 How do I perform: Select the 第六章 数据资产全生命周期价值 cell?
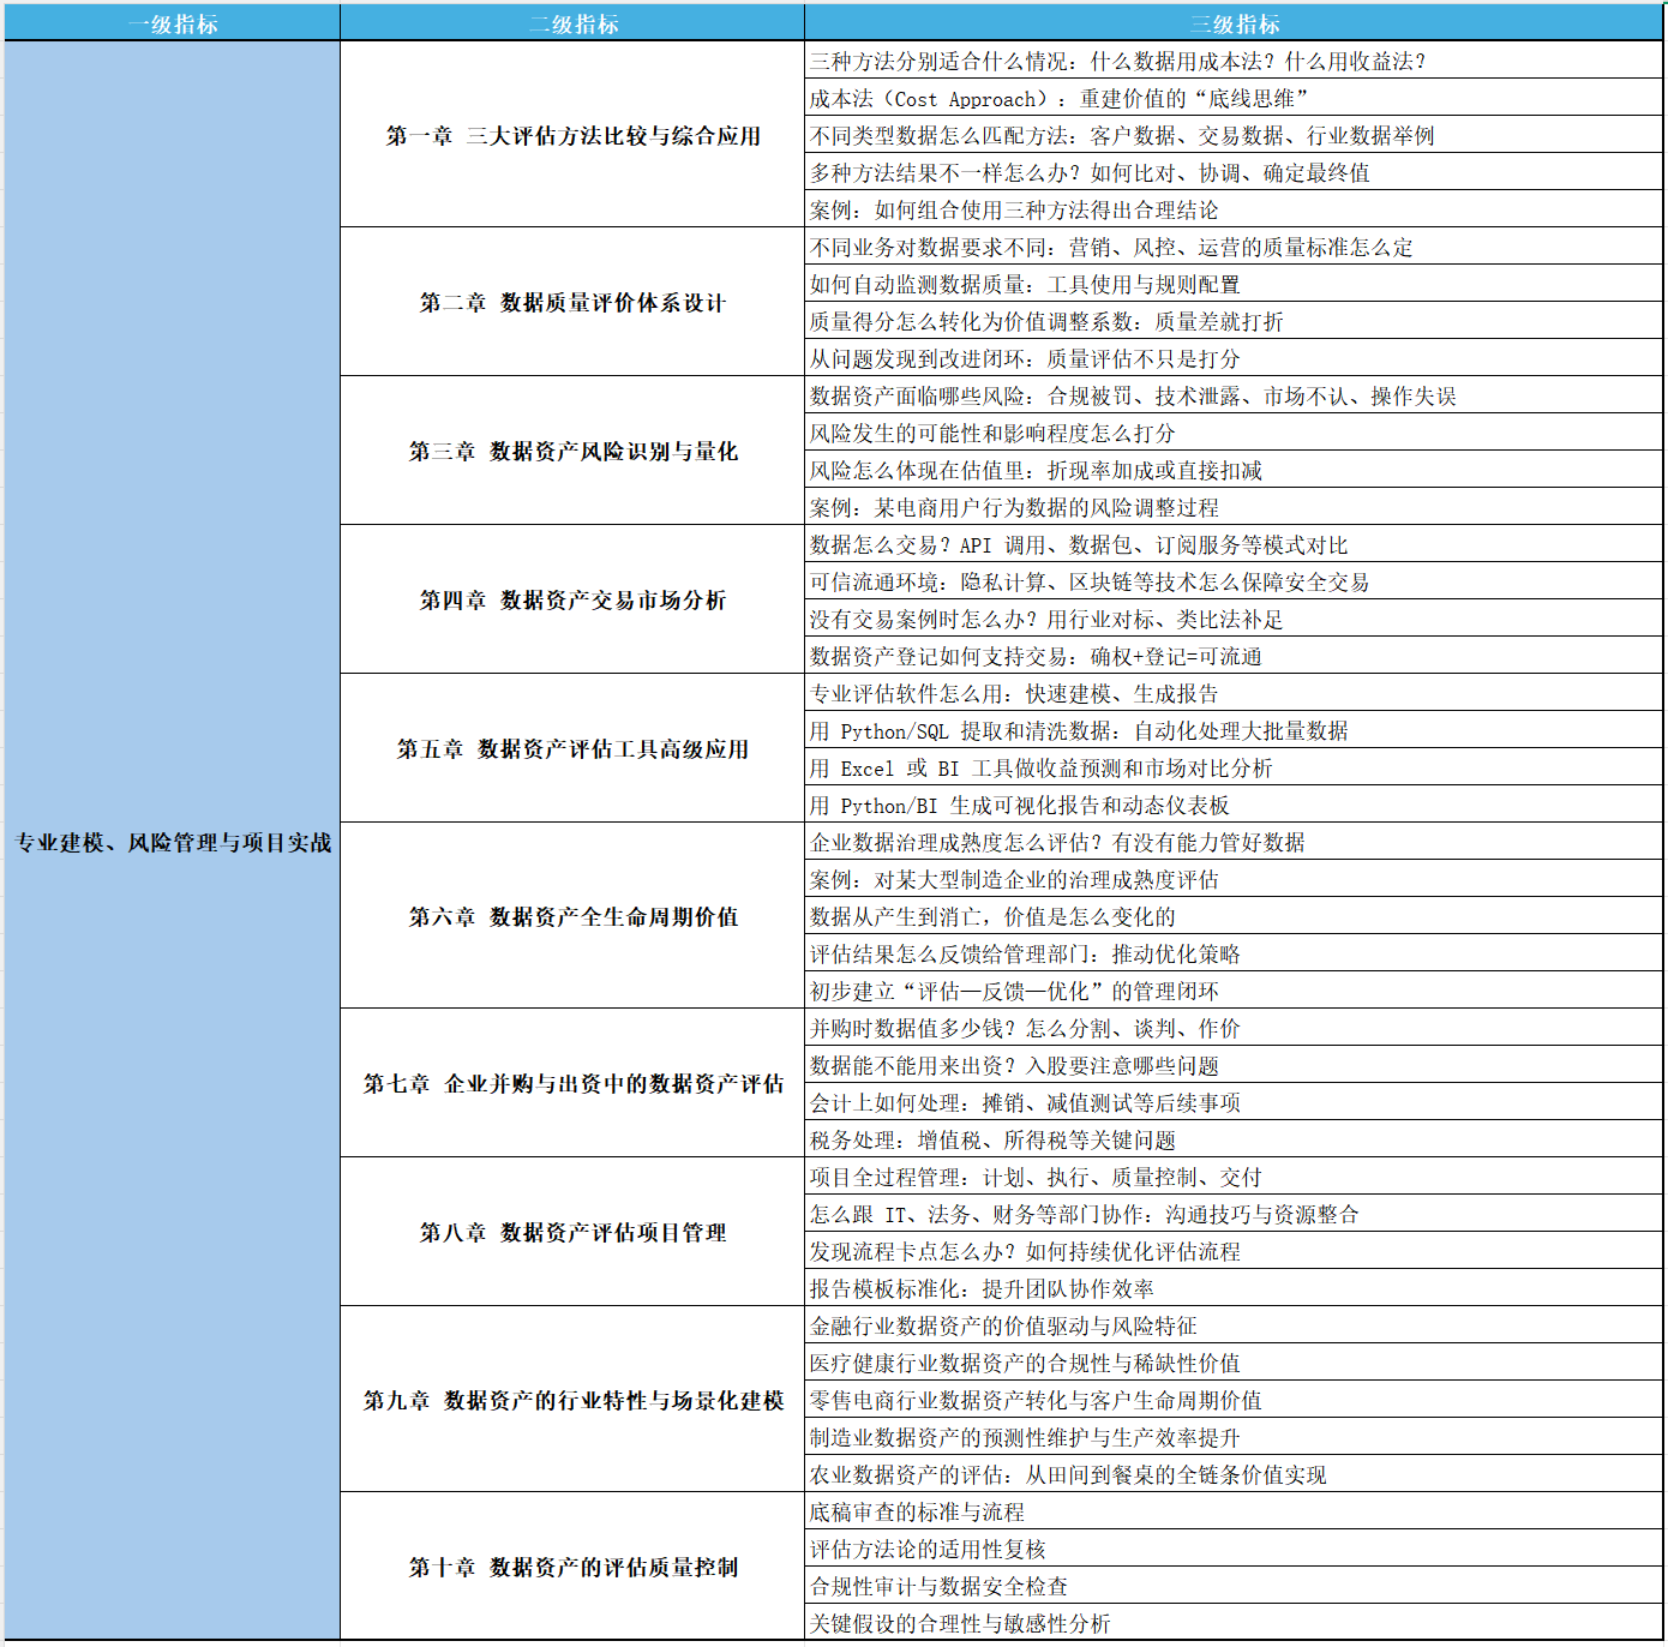coord(572,916)
